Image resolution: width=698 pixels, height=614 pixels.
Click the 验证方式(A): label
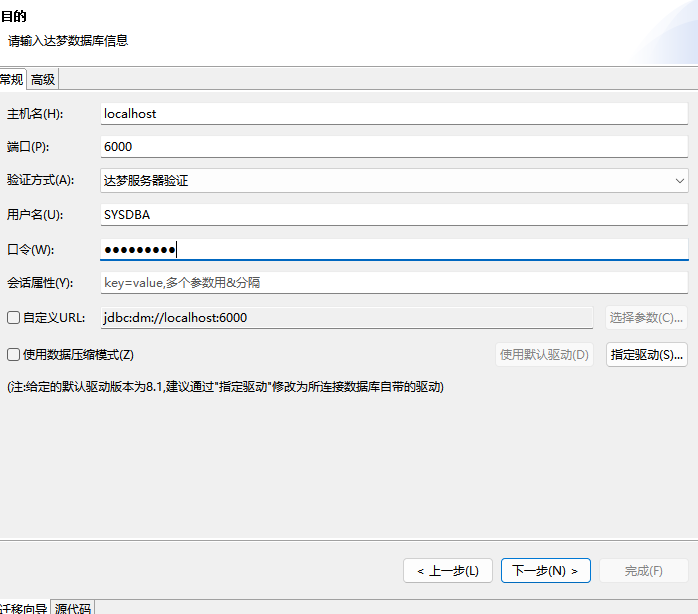(x=41, y=180)
